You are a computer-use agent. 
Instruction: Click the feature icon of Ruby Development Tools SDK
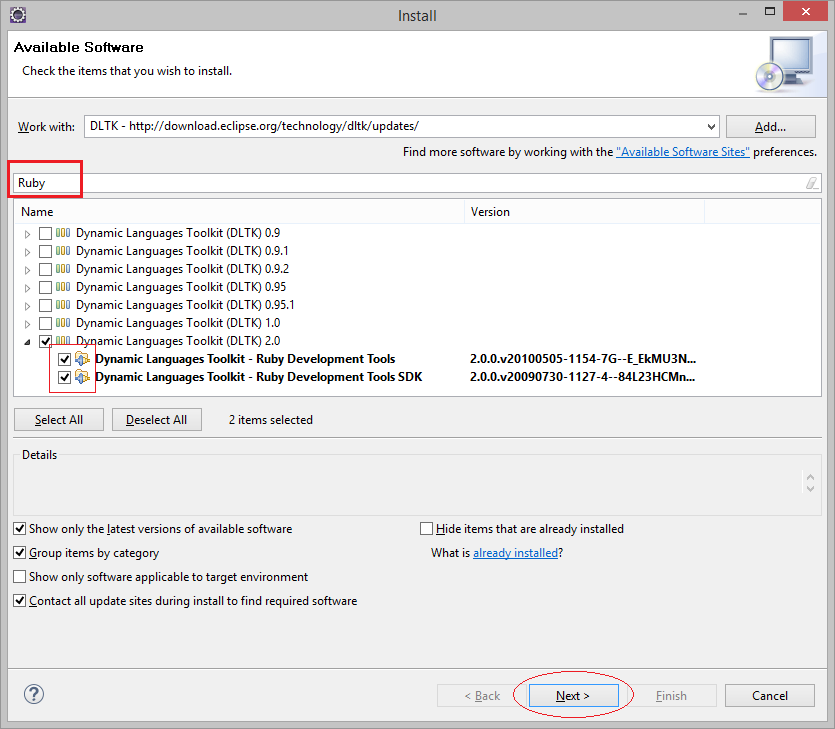click(x=82, y=377)
